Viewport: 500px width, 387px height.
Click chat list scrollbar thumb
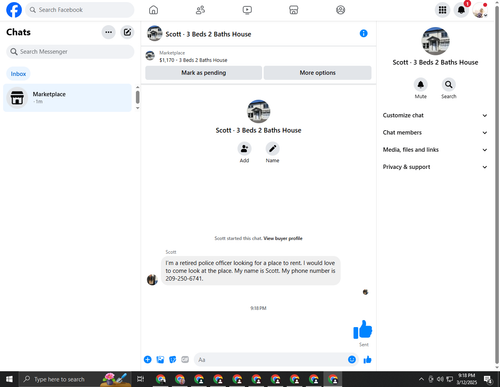pyautogui.click(x=137, y=97)
